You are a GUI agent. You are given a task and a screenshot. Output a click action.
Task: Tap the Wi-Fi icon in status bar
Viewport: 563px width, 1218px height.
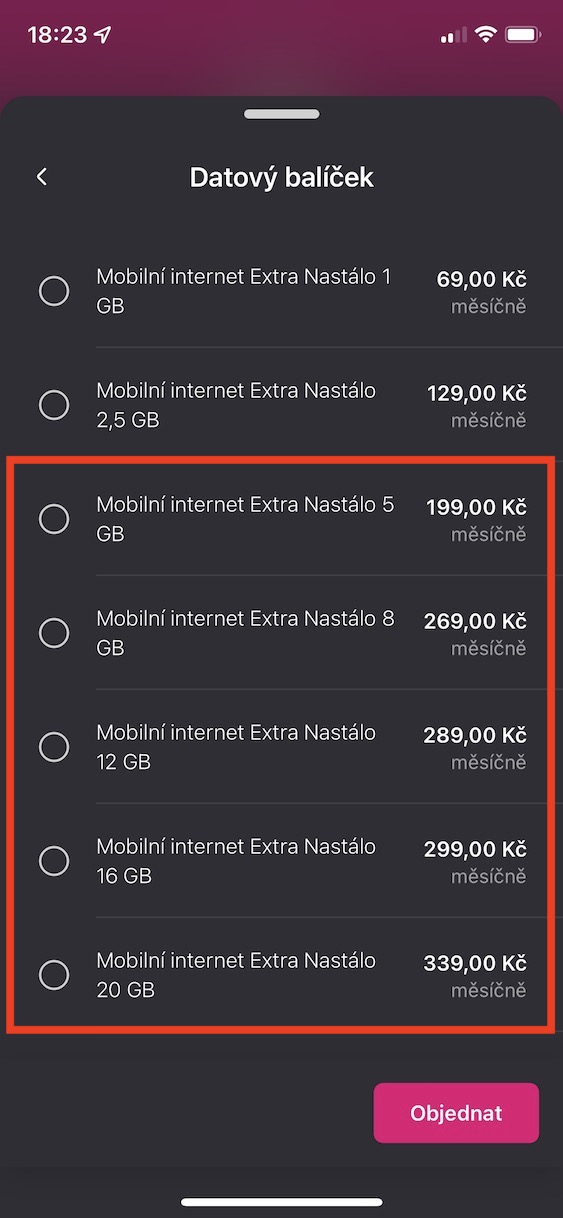pos(486,35)
